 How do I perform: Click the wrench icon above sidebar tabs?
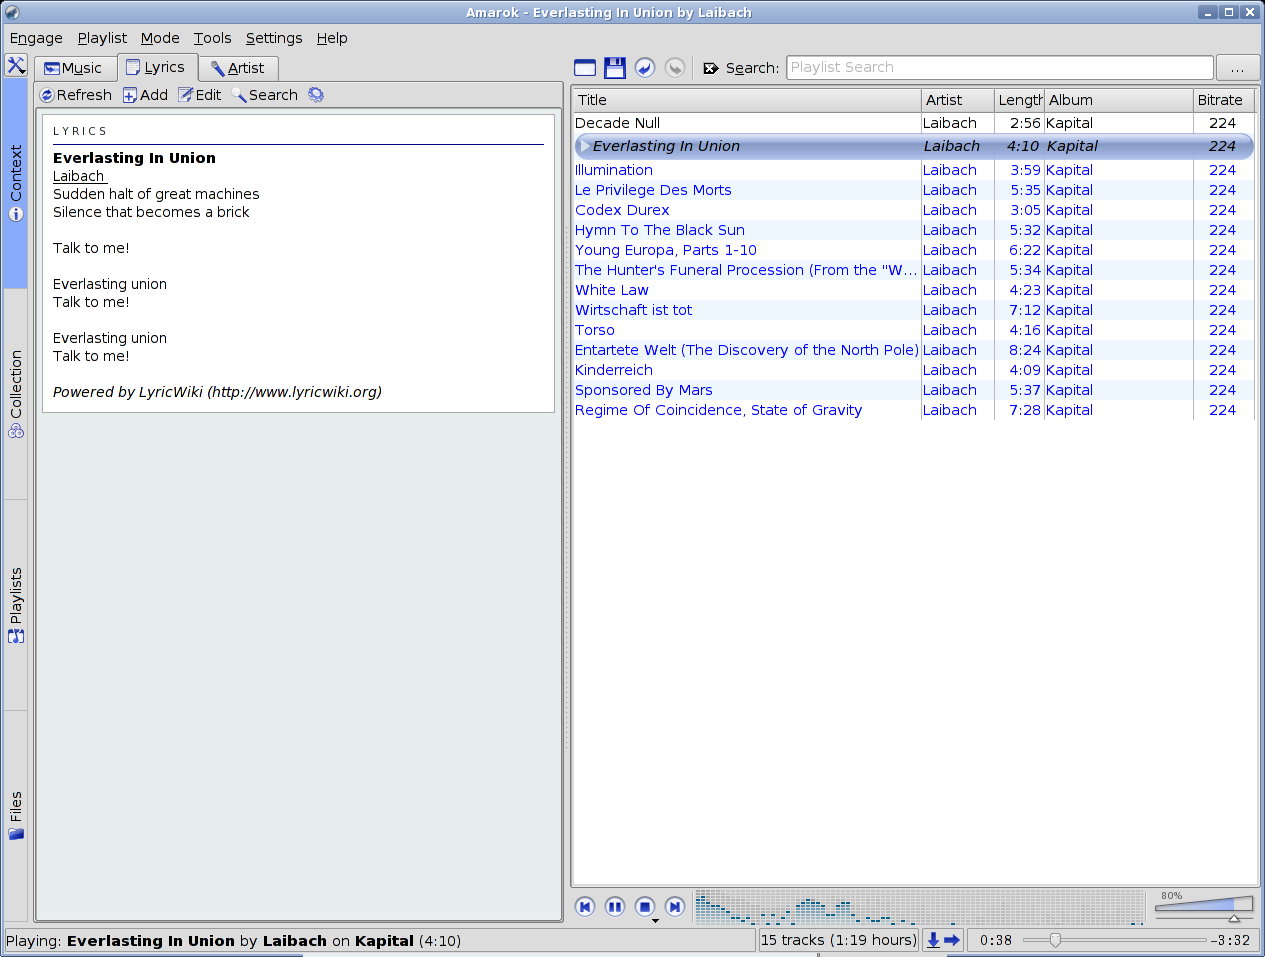pos(16,66)
